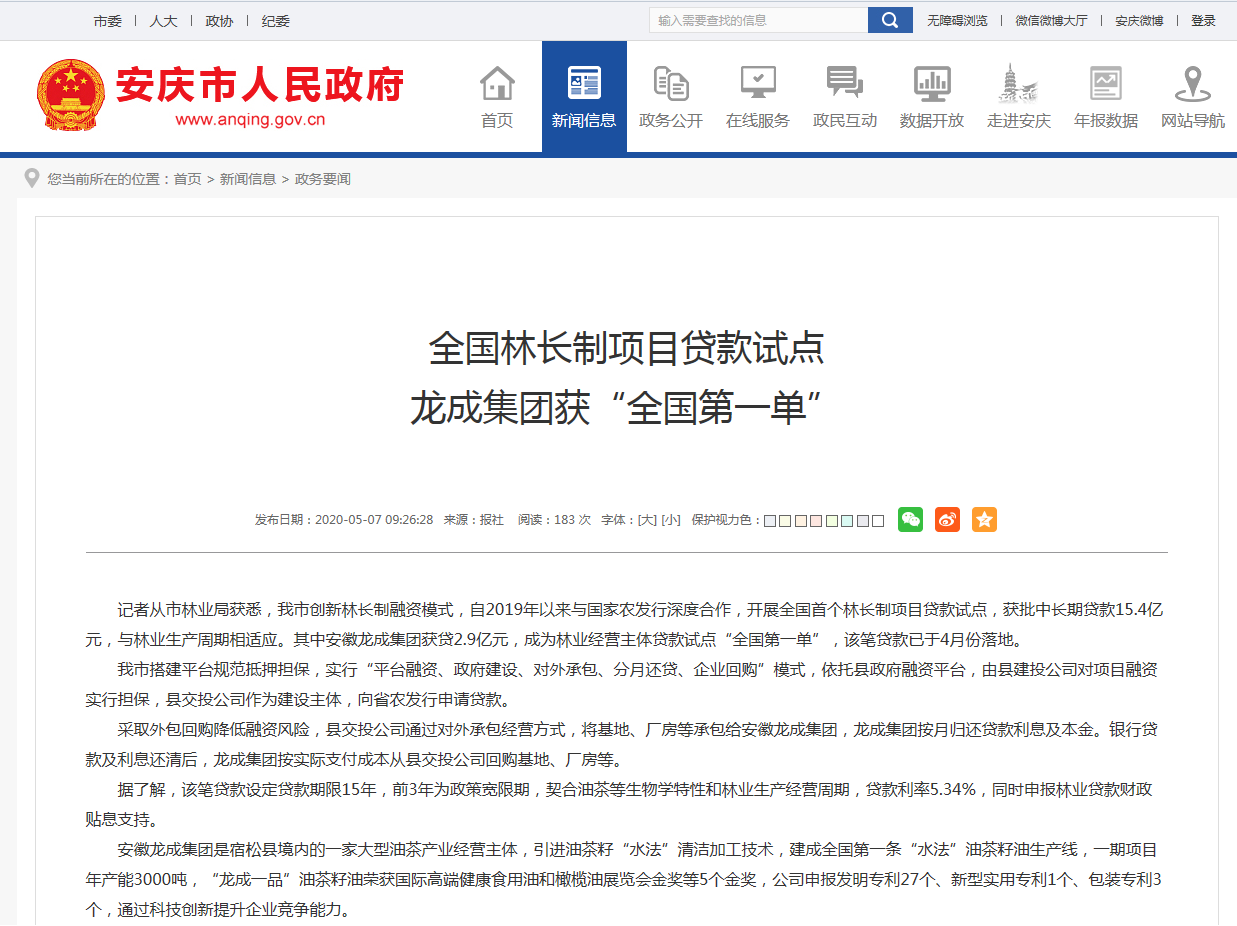The width and height of the screenshot is (1237, 926).
Task: Set font size to small [小]
Action: click(x=671, y=520)
